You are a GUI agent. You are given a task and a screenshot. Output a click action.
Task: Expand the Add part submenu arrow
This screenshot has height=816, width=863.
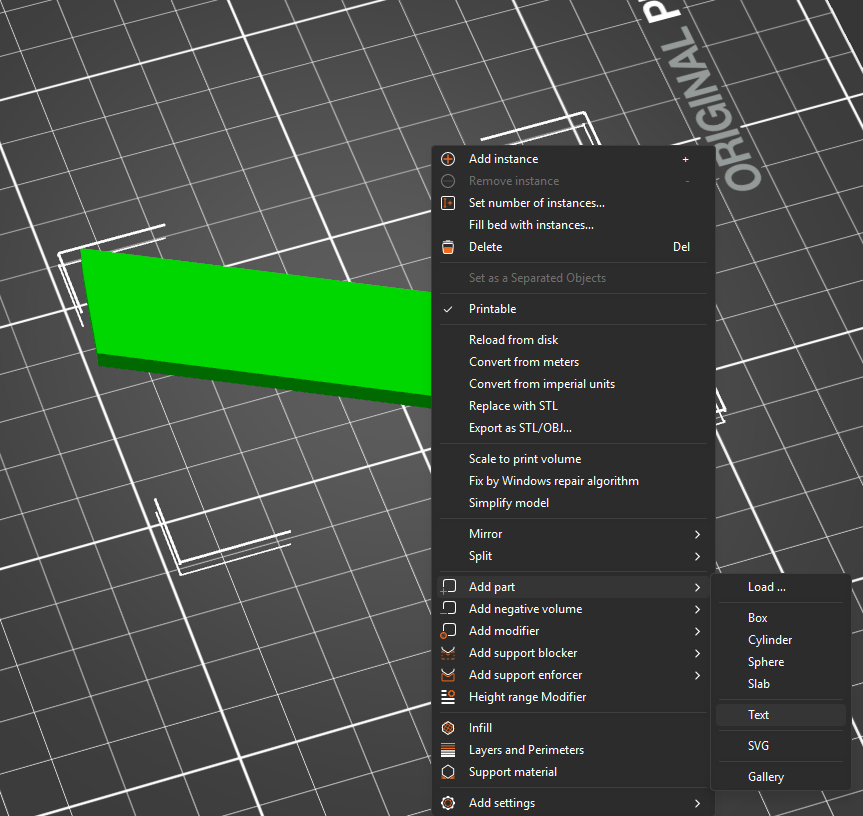tap(697, 587)
